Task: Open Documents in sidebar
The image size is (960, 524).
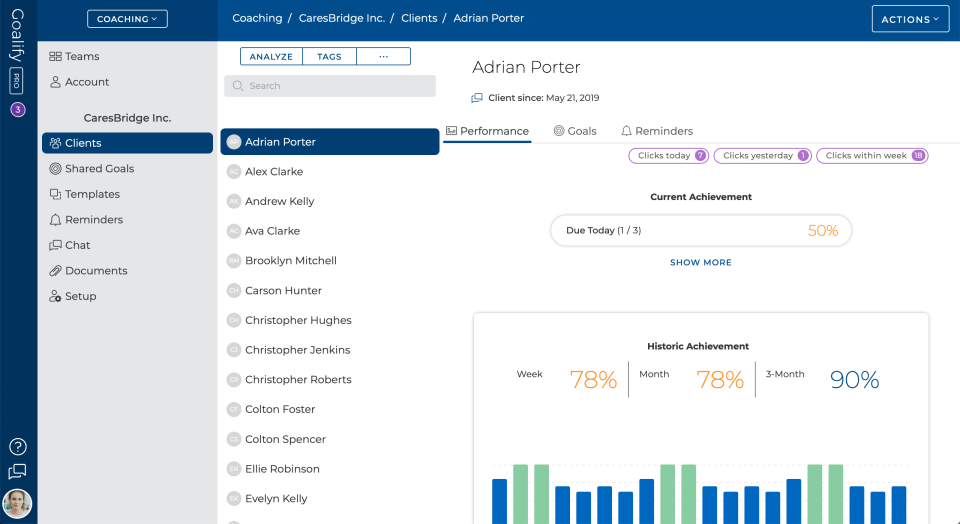Action: [x=127, y=271]
